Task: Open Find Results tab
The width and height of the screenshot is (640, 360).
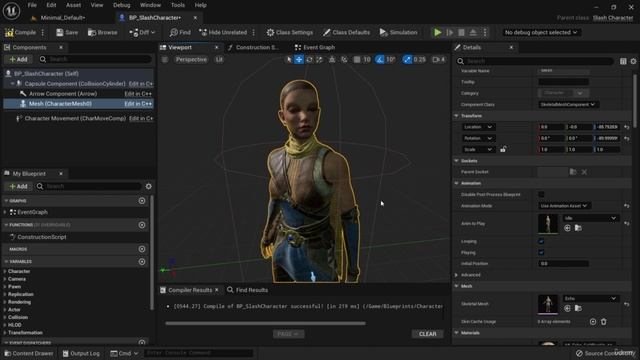Action: click(247, 290)
